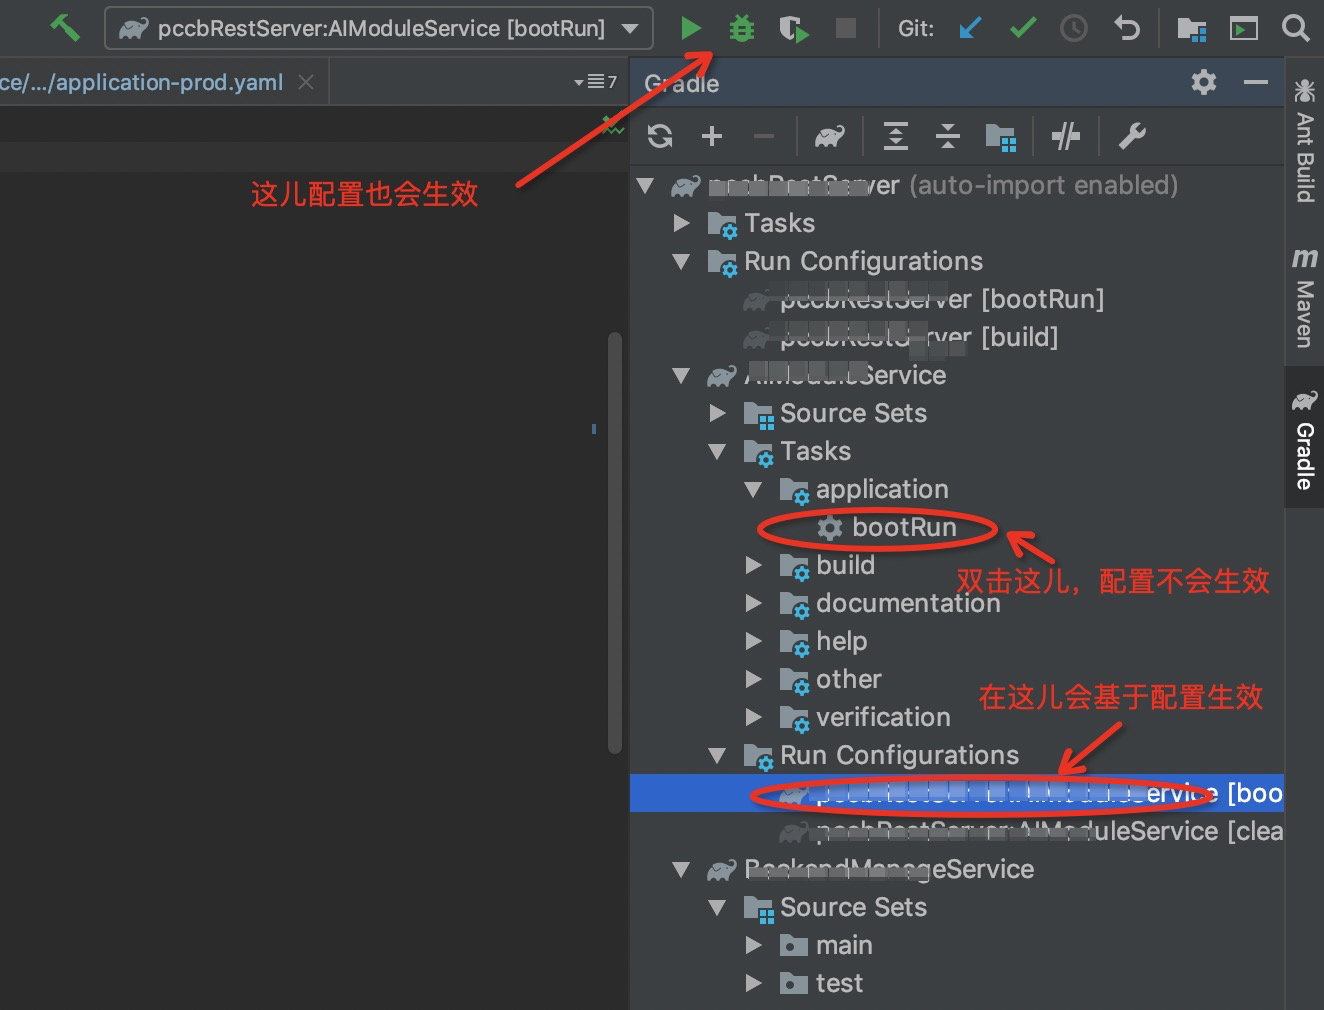Expand Source Sets under BackendManageService
The width and height of the screenshot is (1324, 1010).
click(717, 907)
